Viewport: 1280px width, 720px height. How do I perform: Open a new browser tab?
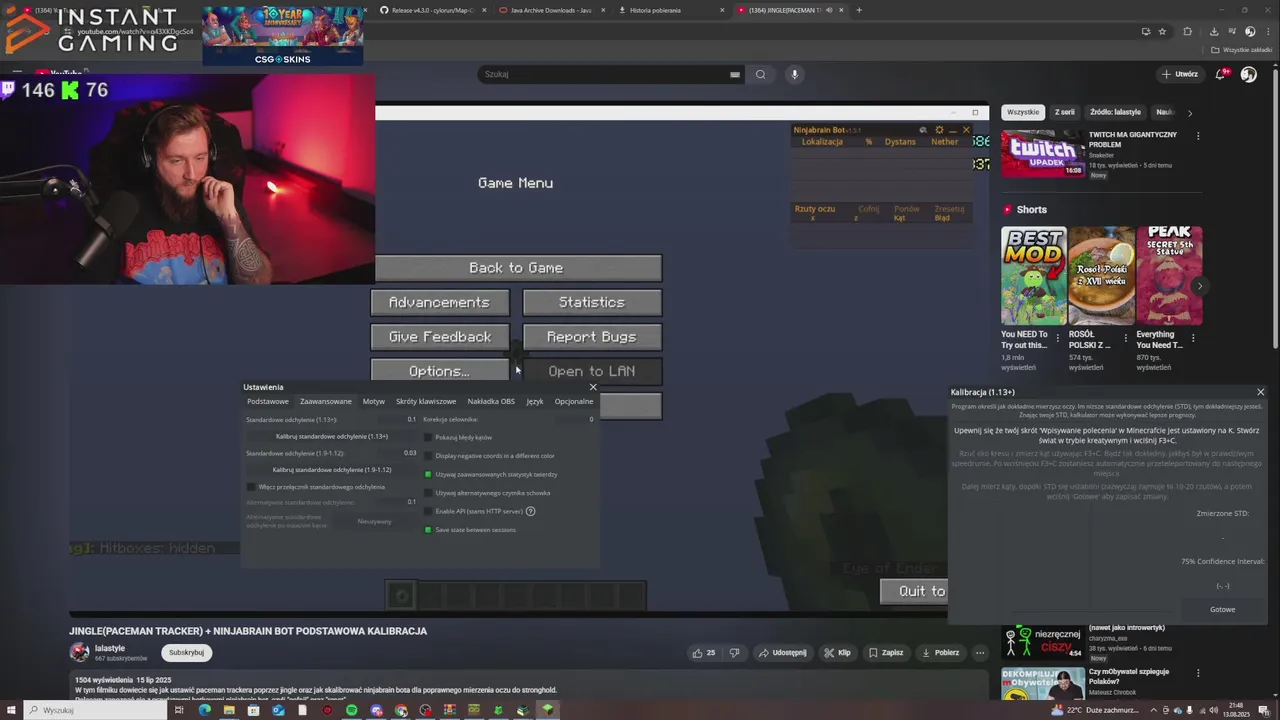[x=858, y=10]
